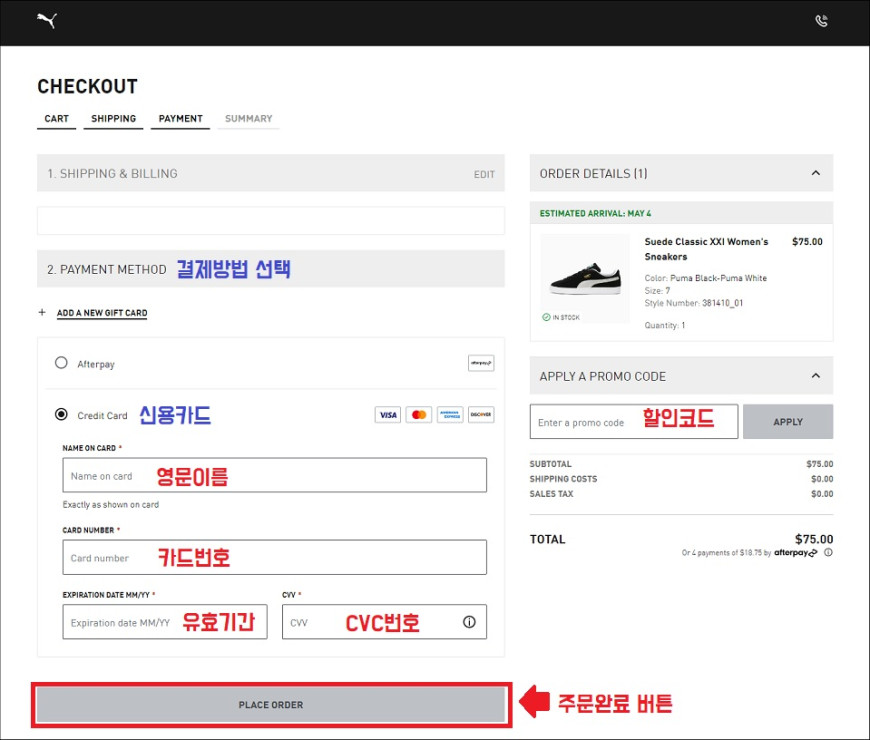Collapse the Order Details section
This screenshot has height=740, width=870.
pos(816,173)
